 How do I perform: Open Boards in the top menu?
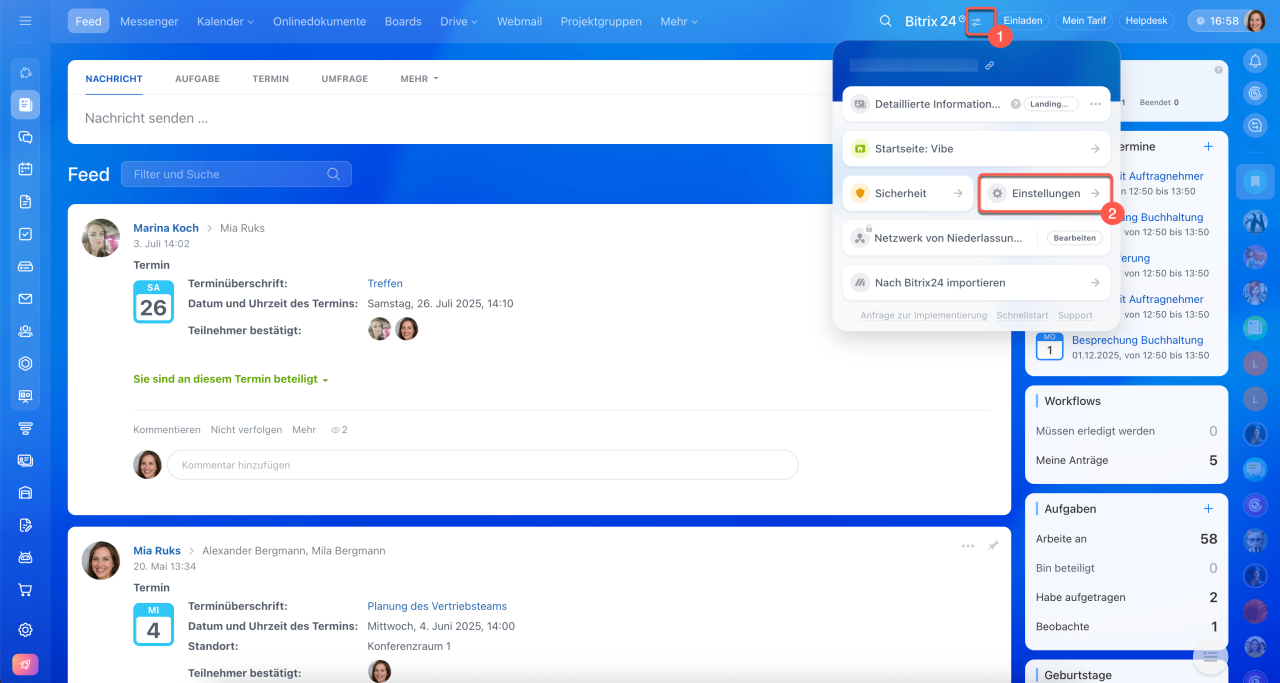click(x=402, y=21)
